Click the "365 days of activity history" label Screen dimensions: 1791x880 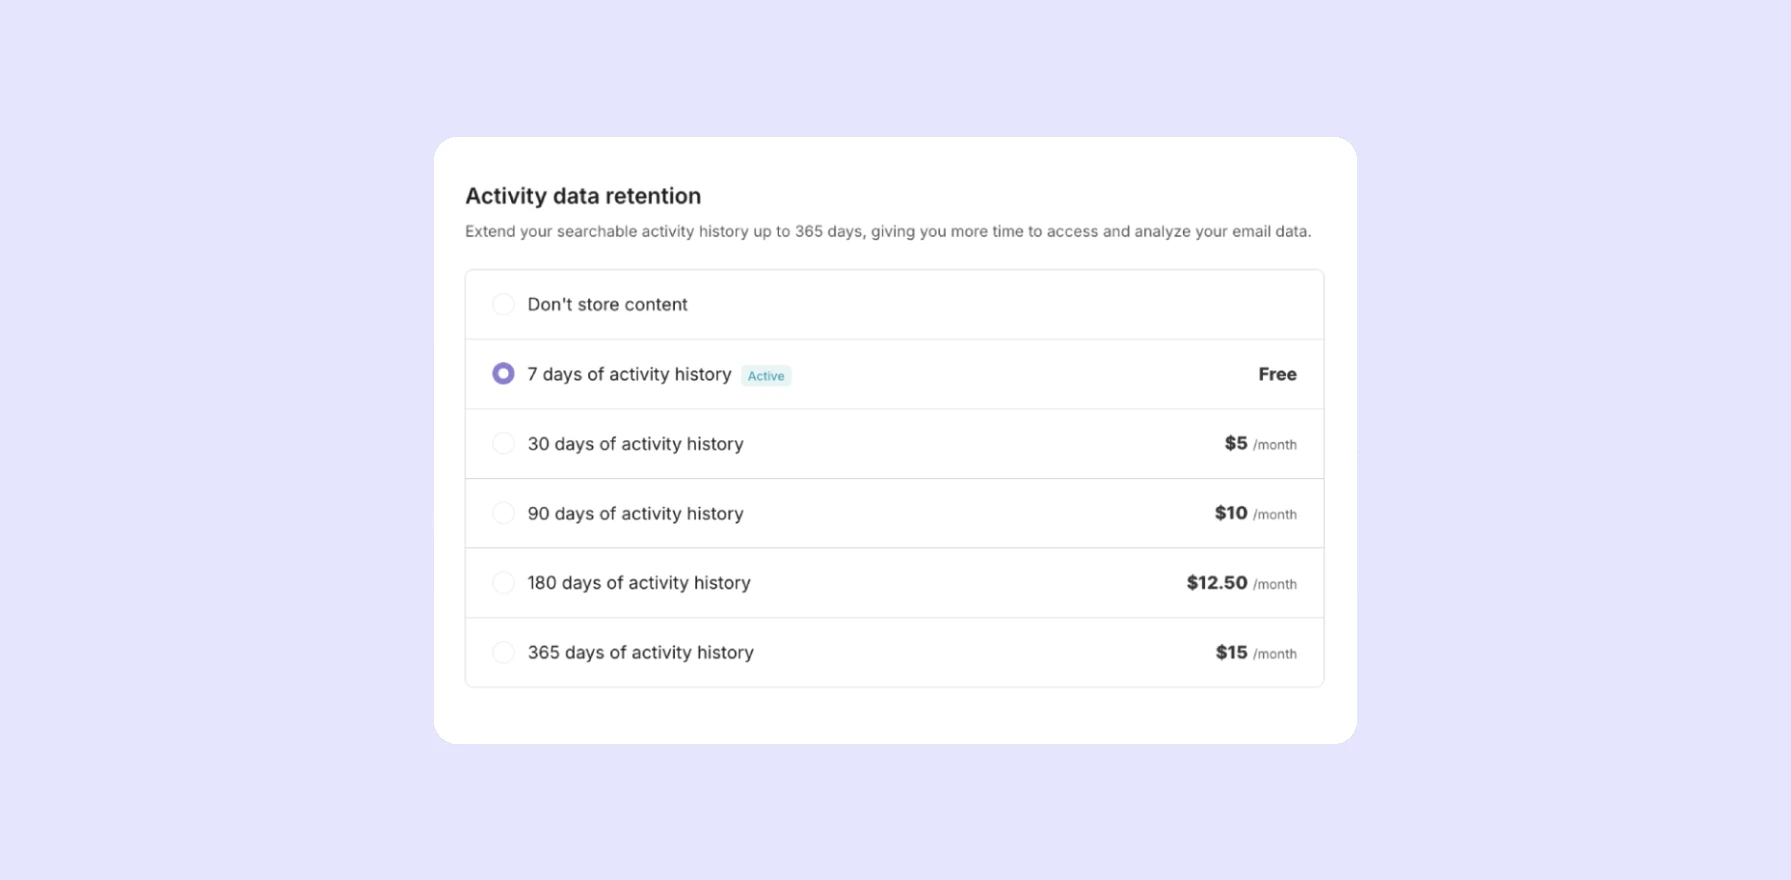point(640,652)
